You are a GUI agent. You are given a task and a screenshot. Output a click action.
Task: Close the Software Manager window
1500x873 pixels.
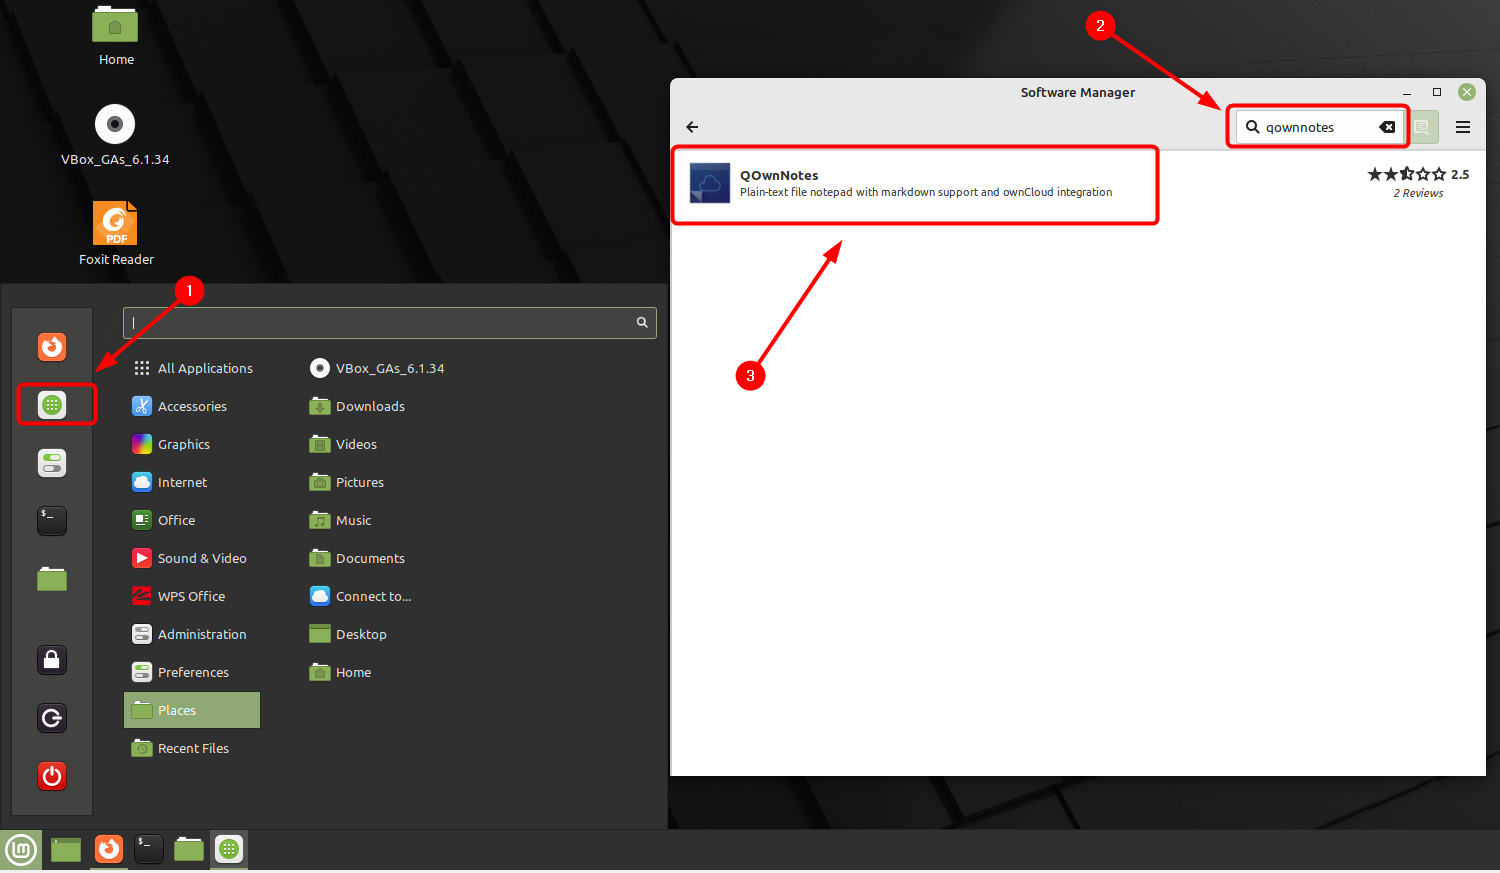tap(1467, 92)
